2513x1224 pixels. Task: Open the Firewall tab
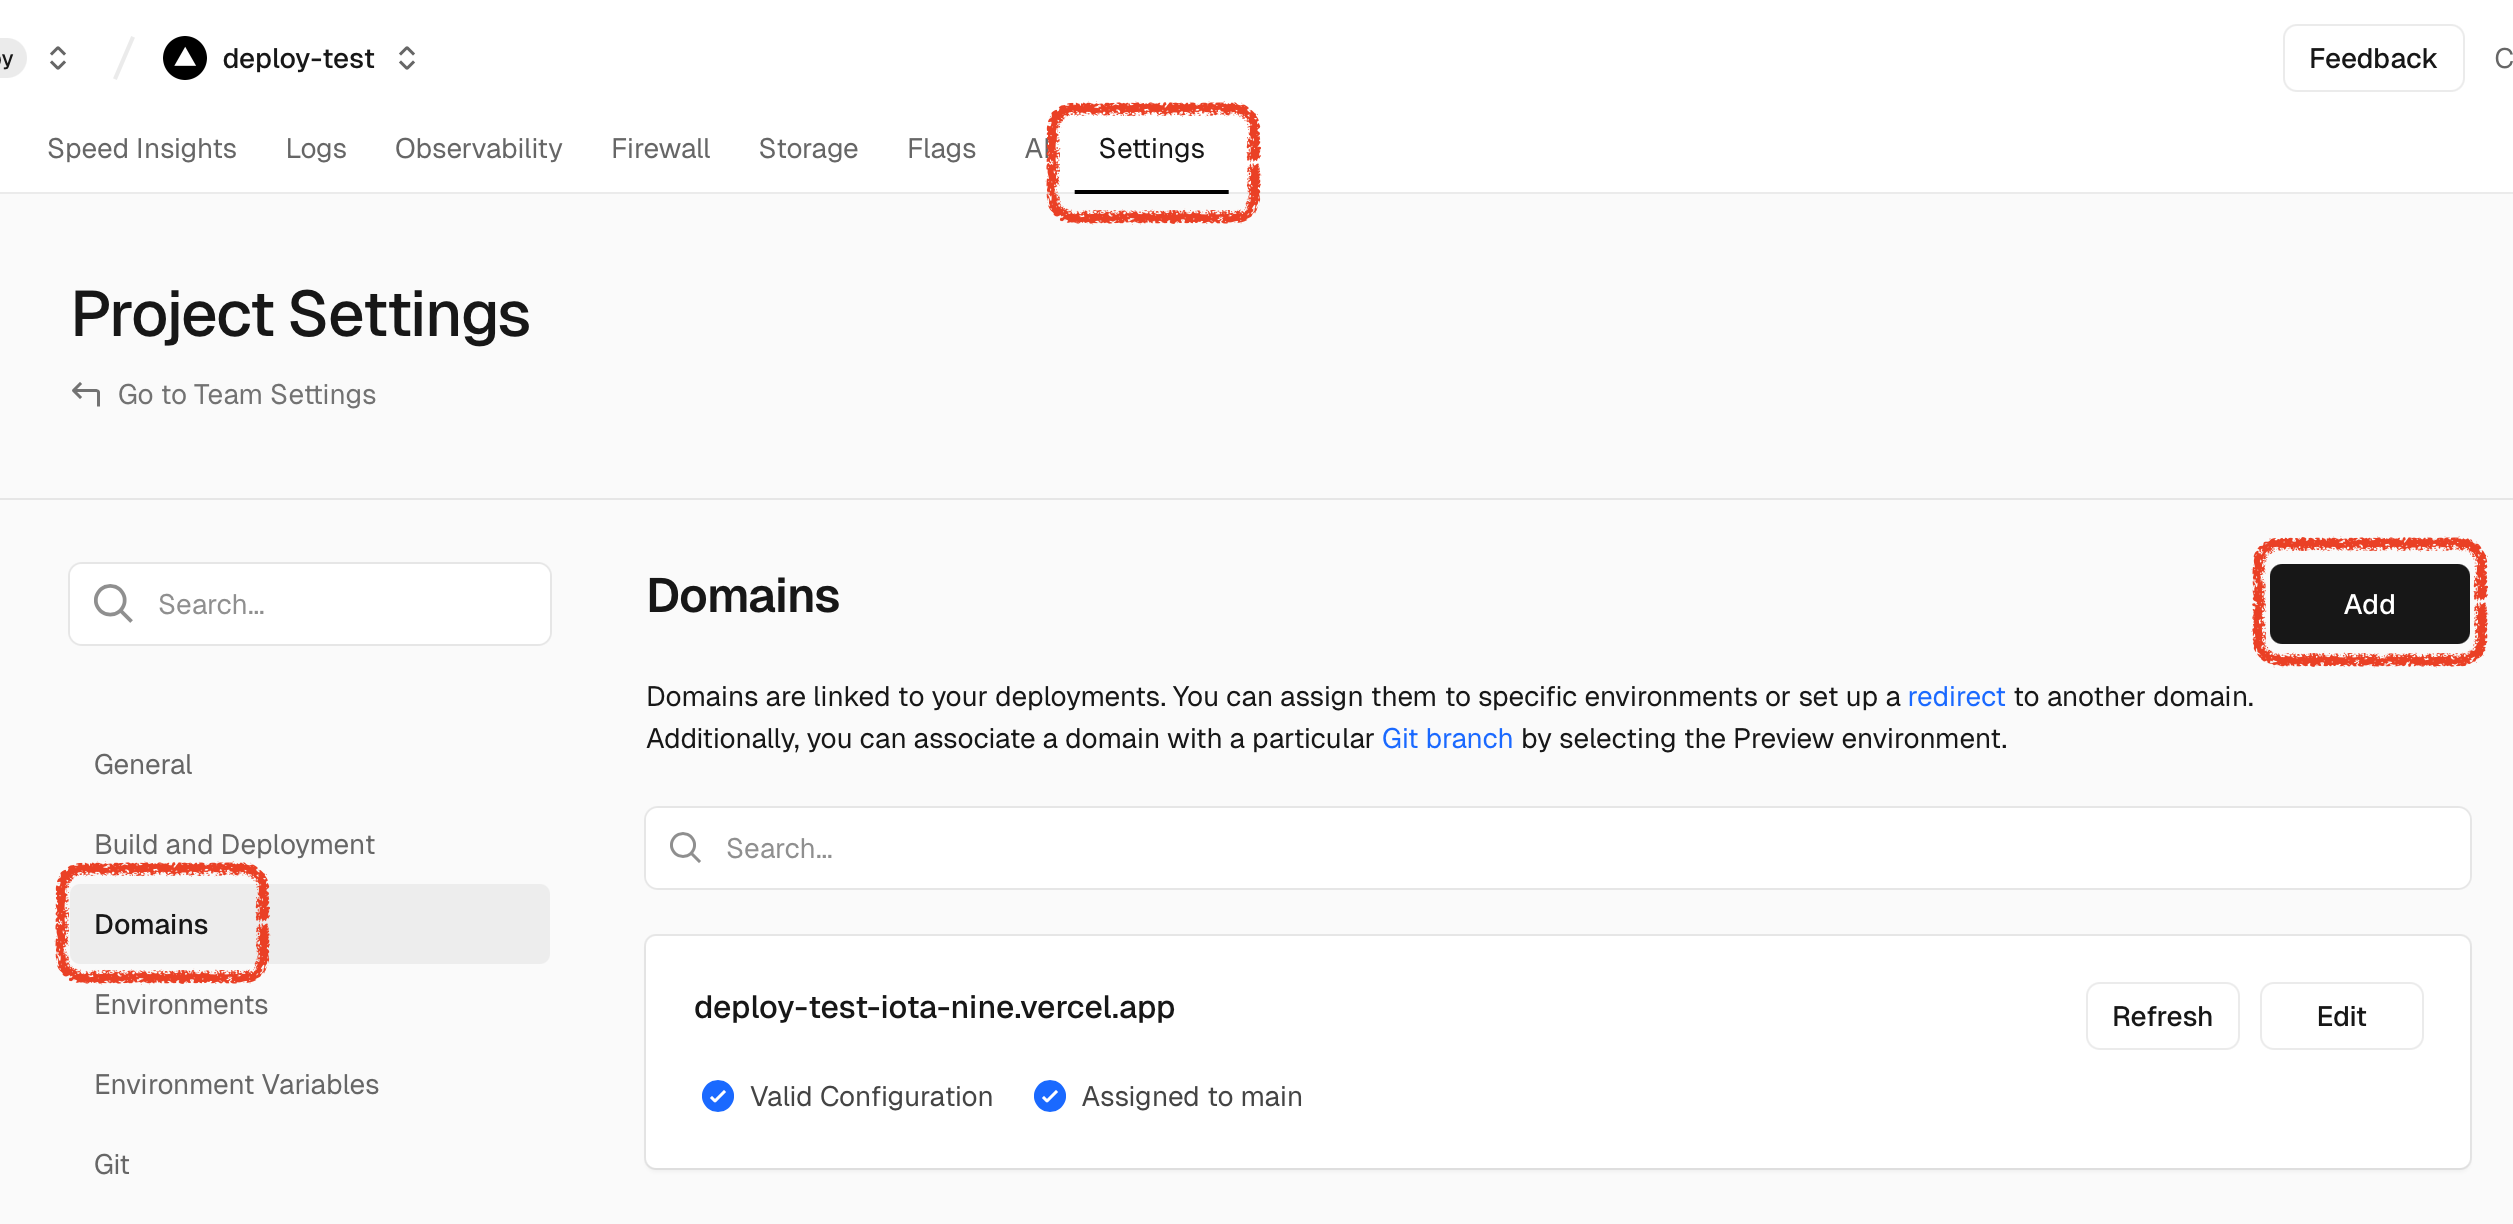tap(660, 148)
